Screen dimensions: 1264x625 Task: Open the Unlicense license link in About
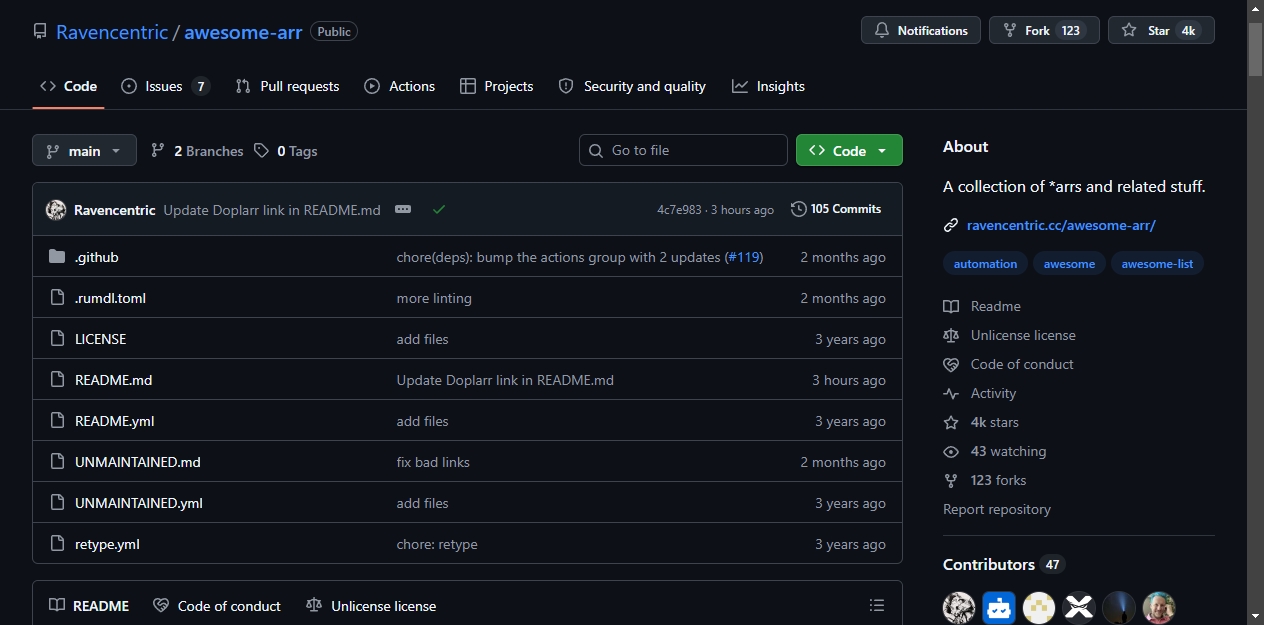click(1010, 335)
